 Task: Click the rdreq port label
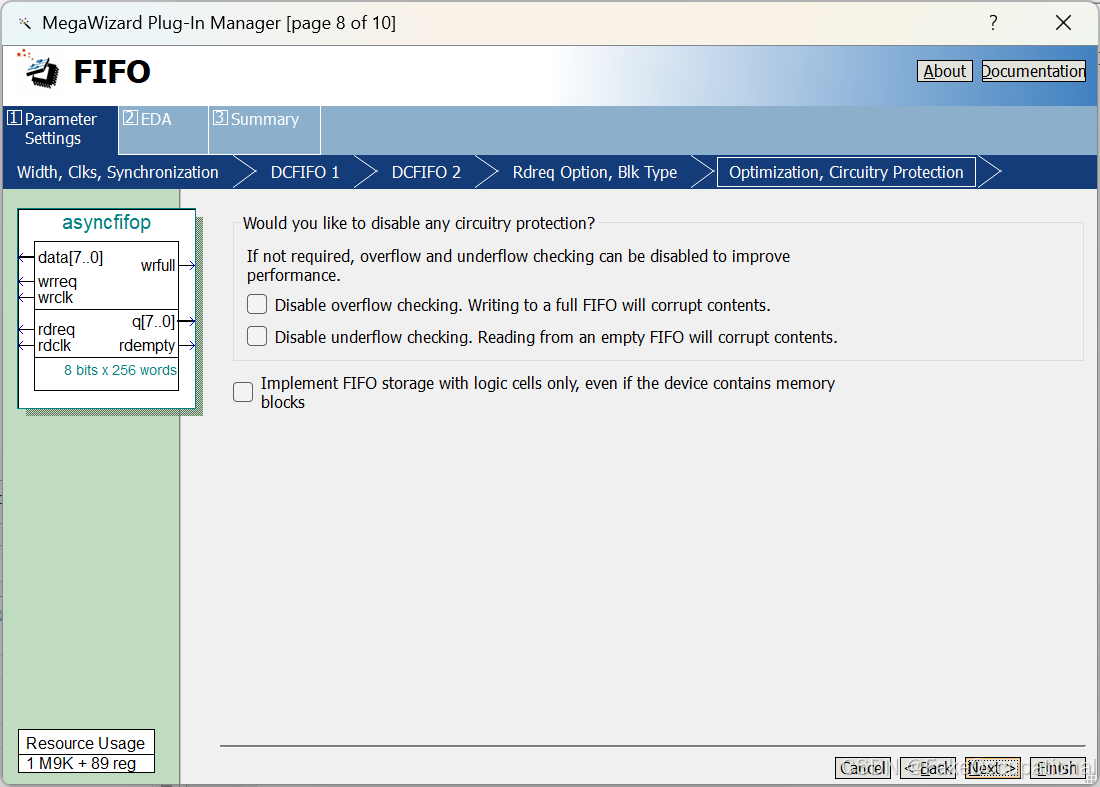pos(56,329)
